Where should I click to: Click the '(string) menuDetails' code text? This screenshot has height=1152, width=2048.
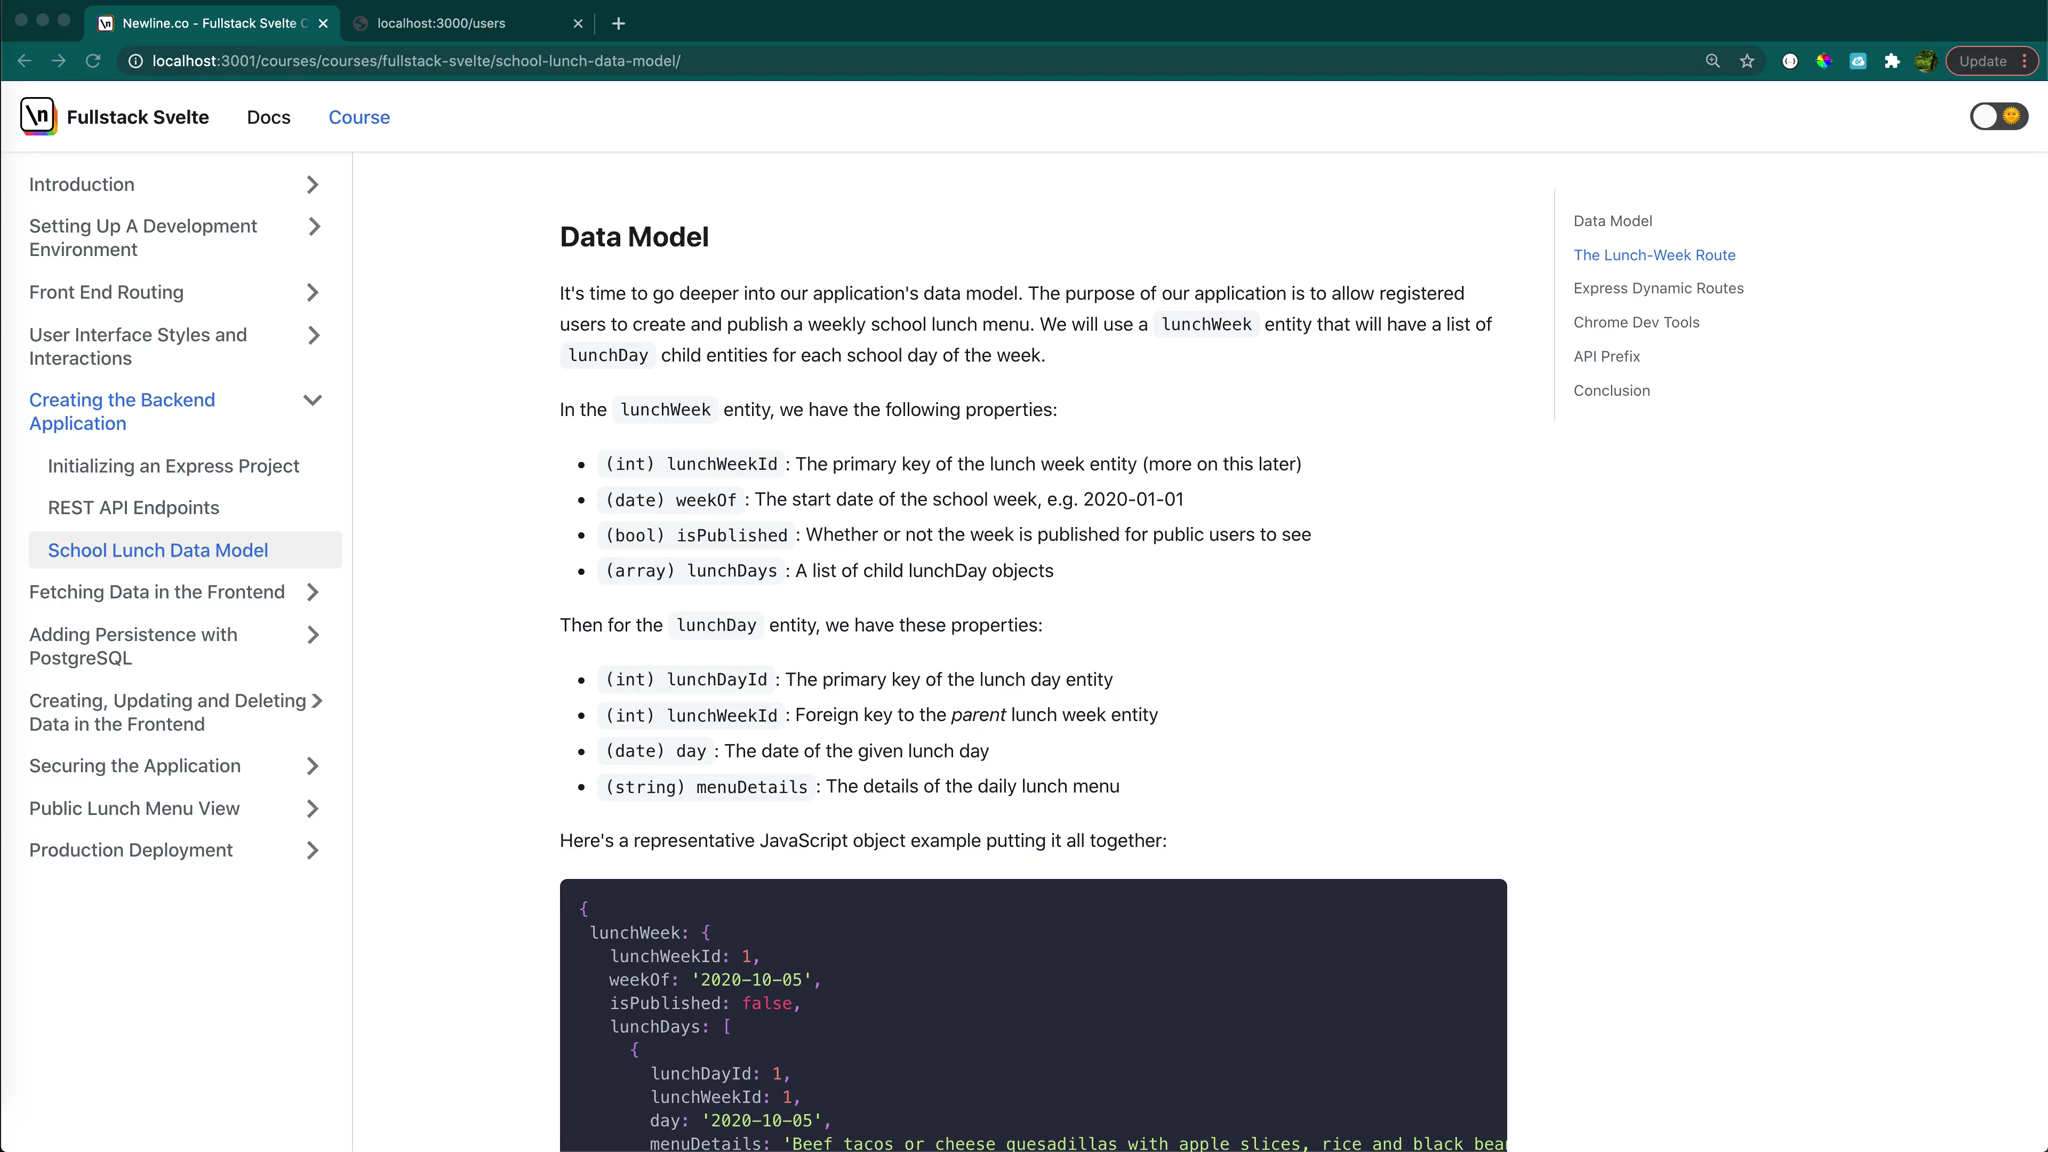[706, 787]
